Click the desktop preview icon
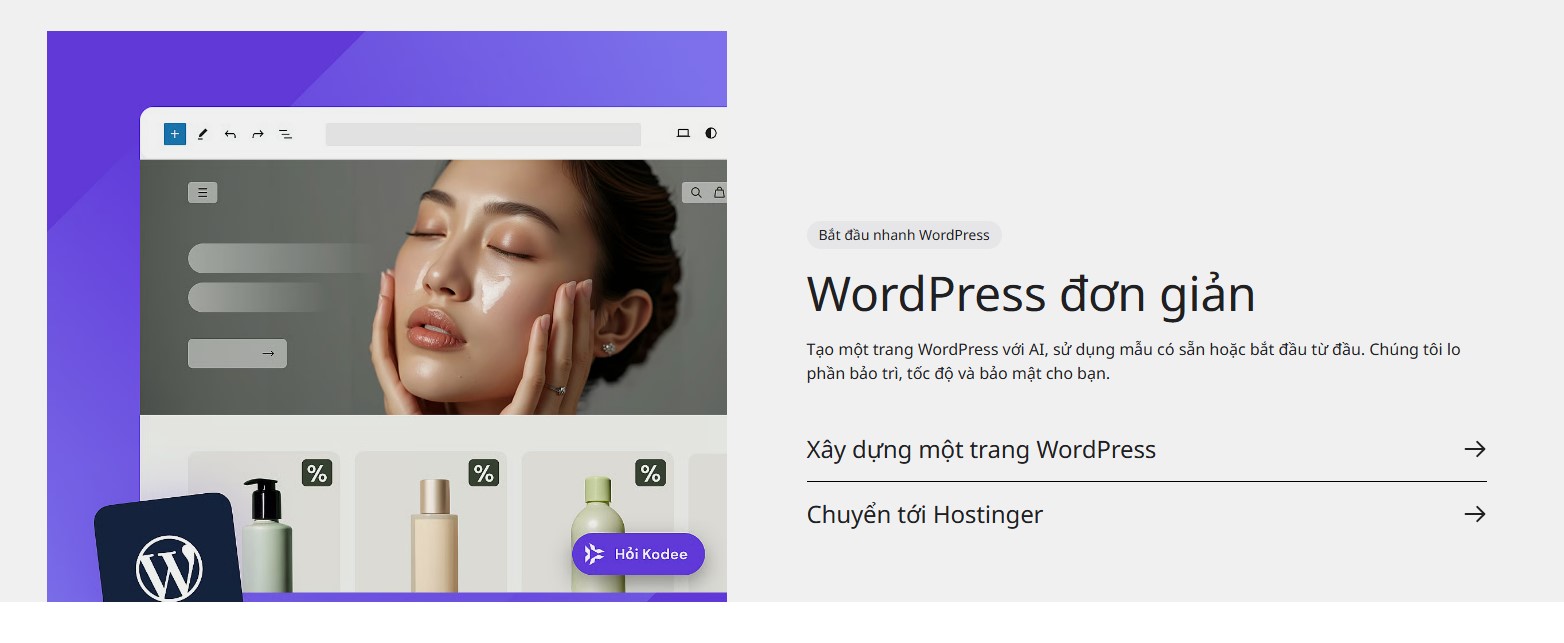The width and height of the screenshot is (1564, 643). point(684,133)
